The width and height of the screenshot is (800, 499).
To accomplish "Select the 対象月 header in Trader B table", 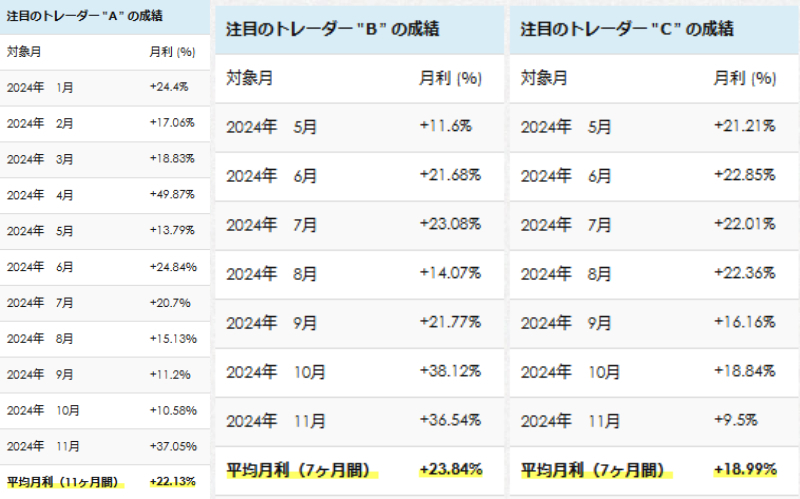I will tap(249, 78).
